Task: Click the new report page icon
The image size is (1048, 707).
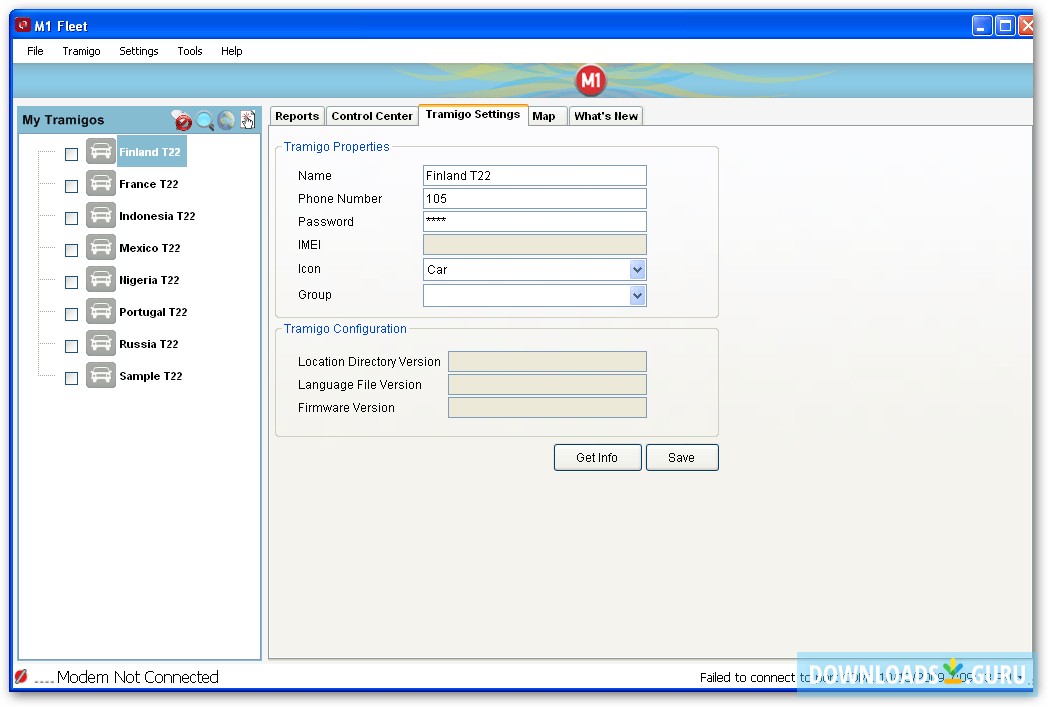Action: 247,120
